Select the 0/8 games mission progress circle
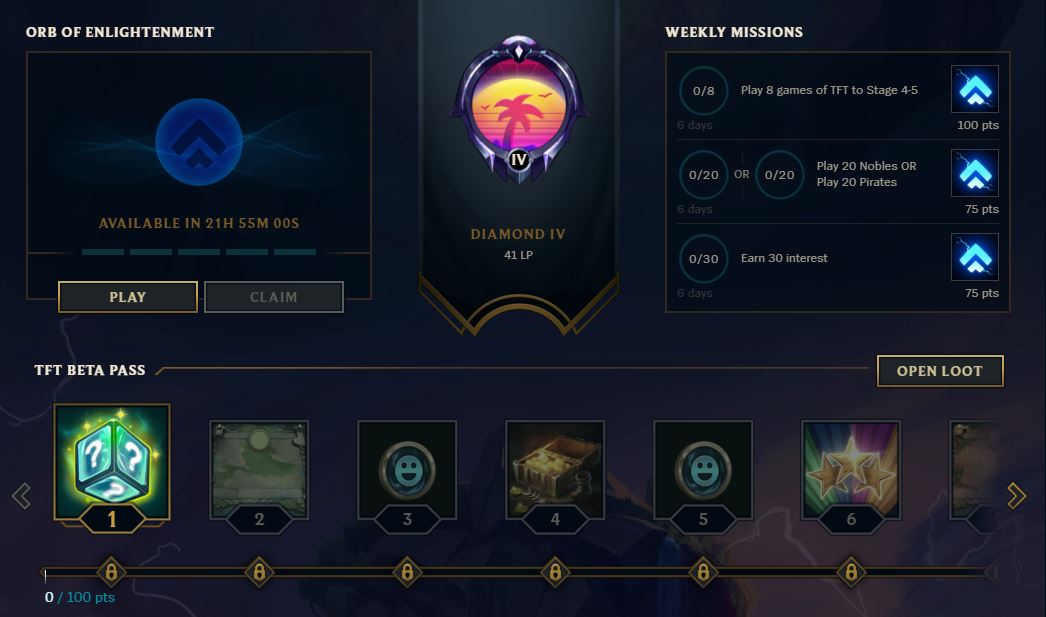The height and width of the screenshot is (617, 1046). pos(703,91)
